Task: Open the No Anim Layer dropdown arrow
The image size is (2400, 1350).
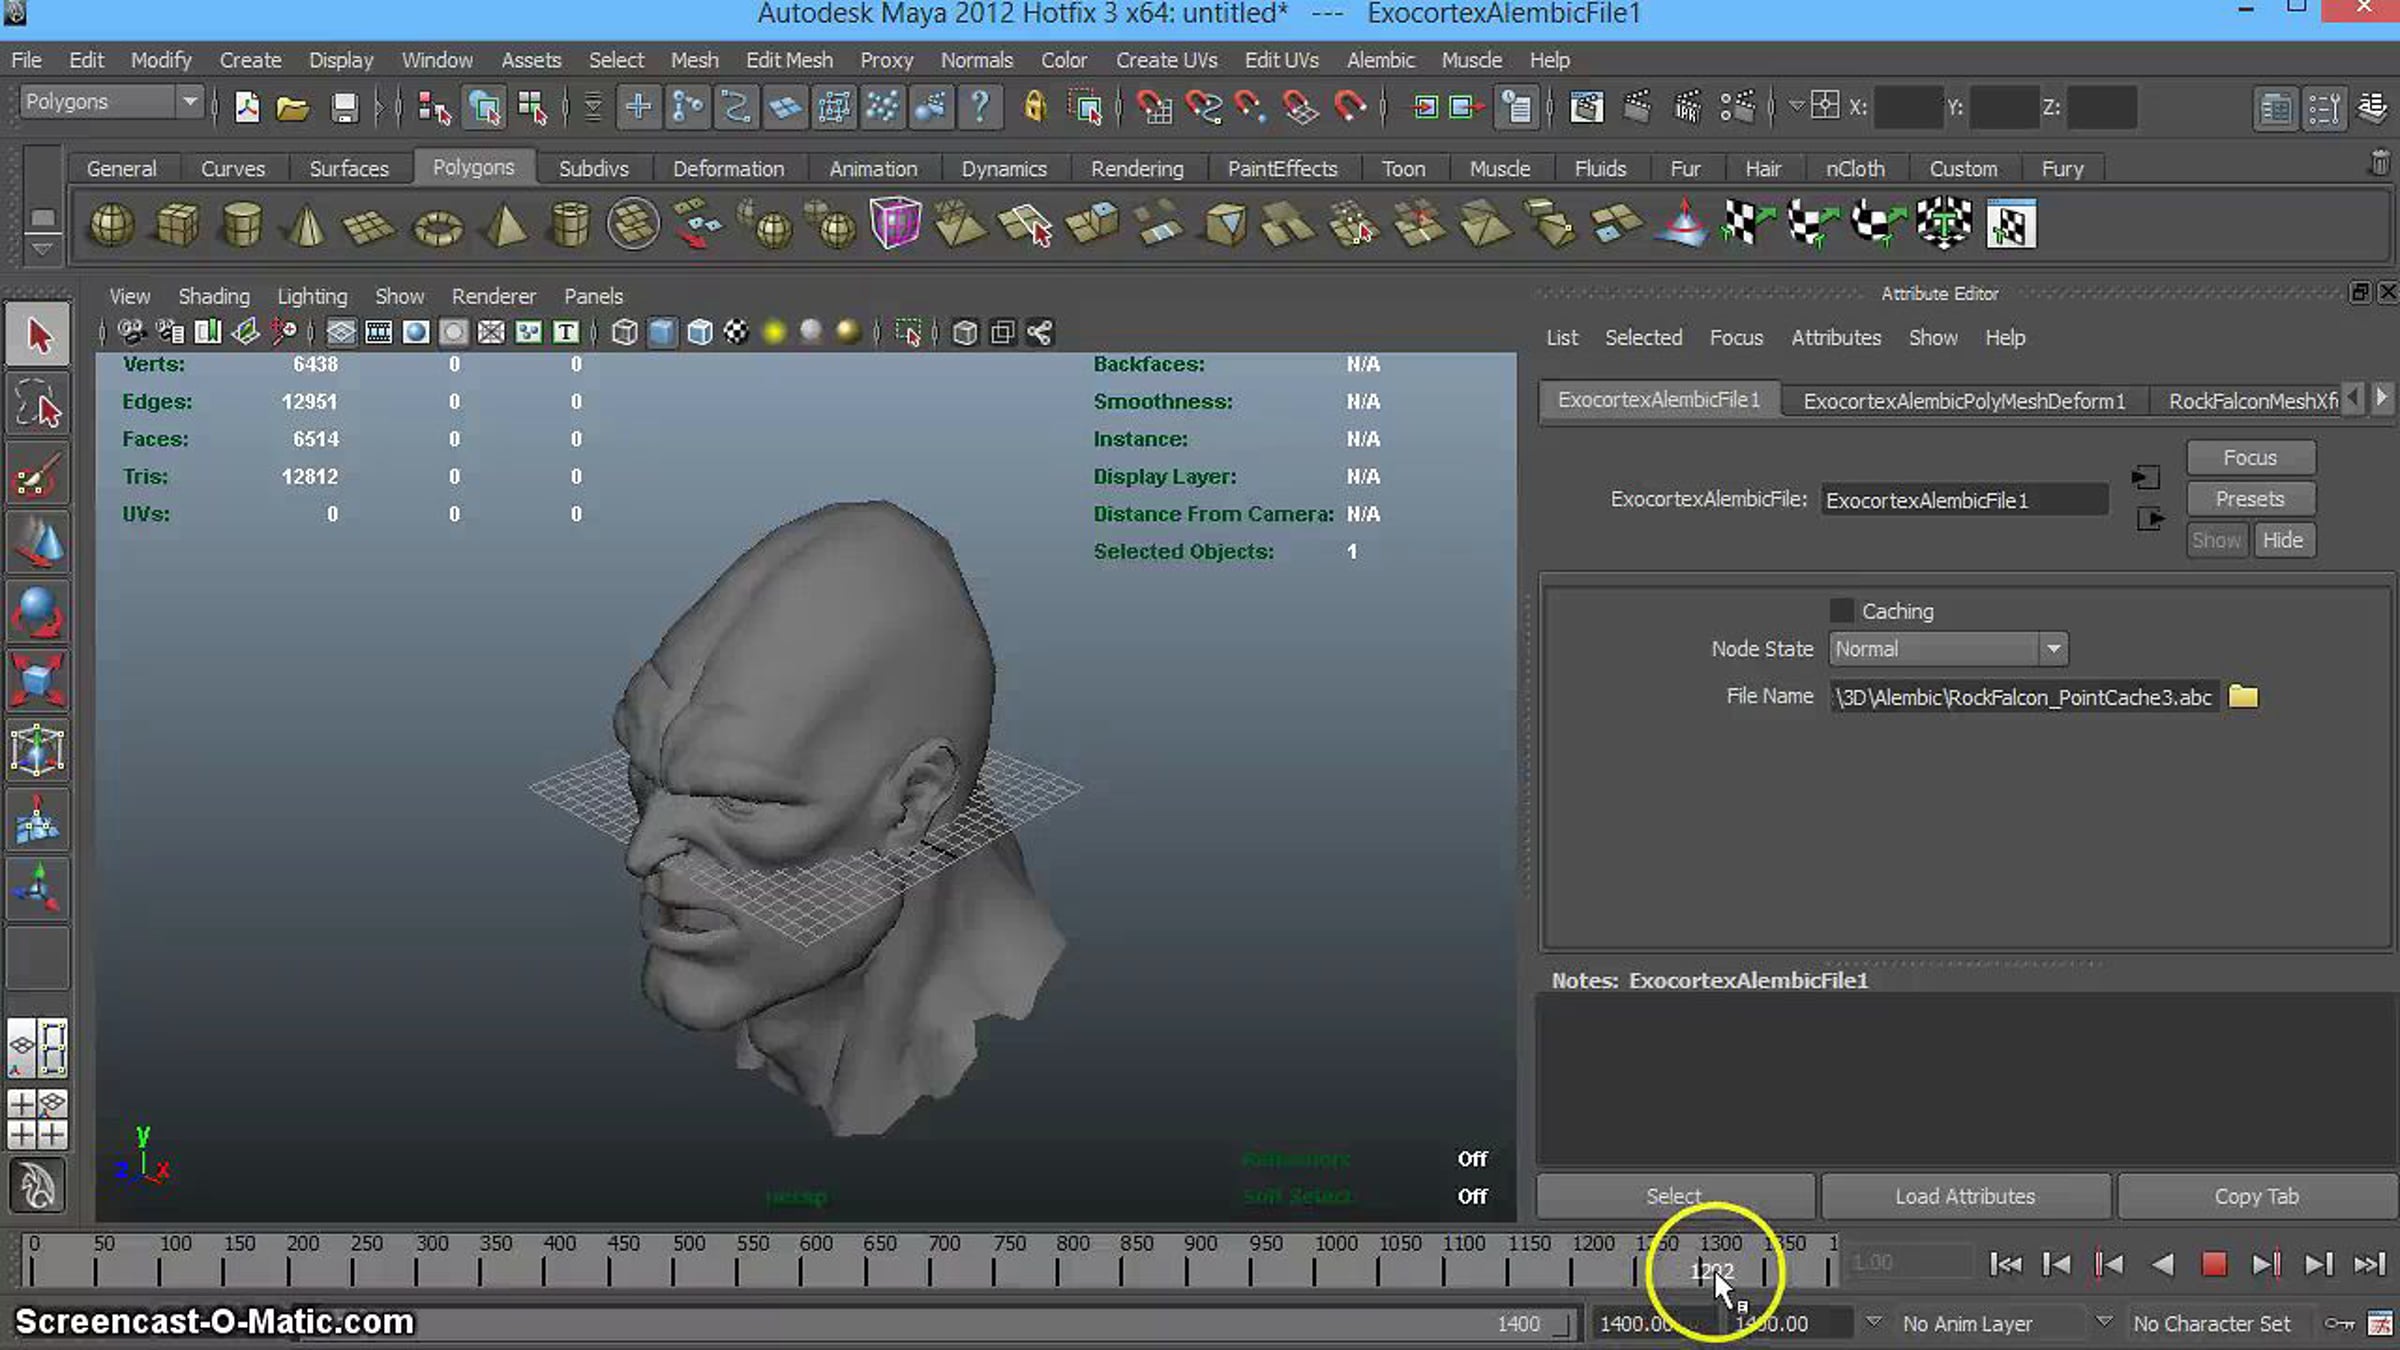Action: pyautogui.click(x=1874, y=1323)
